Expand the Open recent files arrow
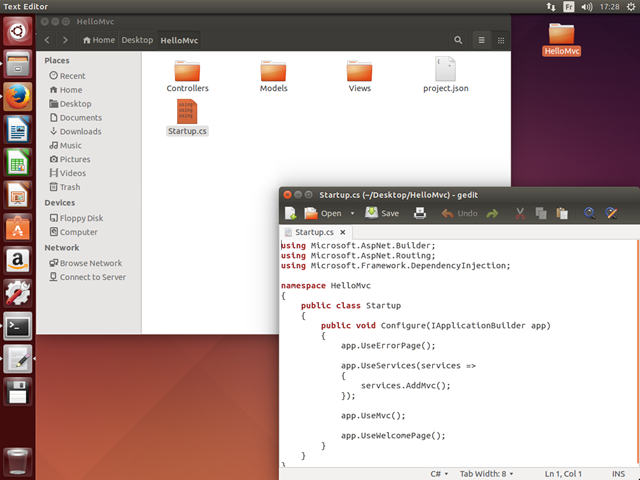Viewport: 640px width, 480px height. click(352, 213)
